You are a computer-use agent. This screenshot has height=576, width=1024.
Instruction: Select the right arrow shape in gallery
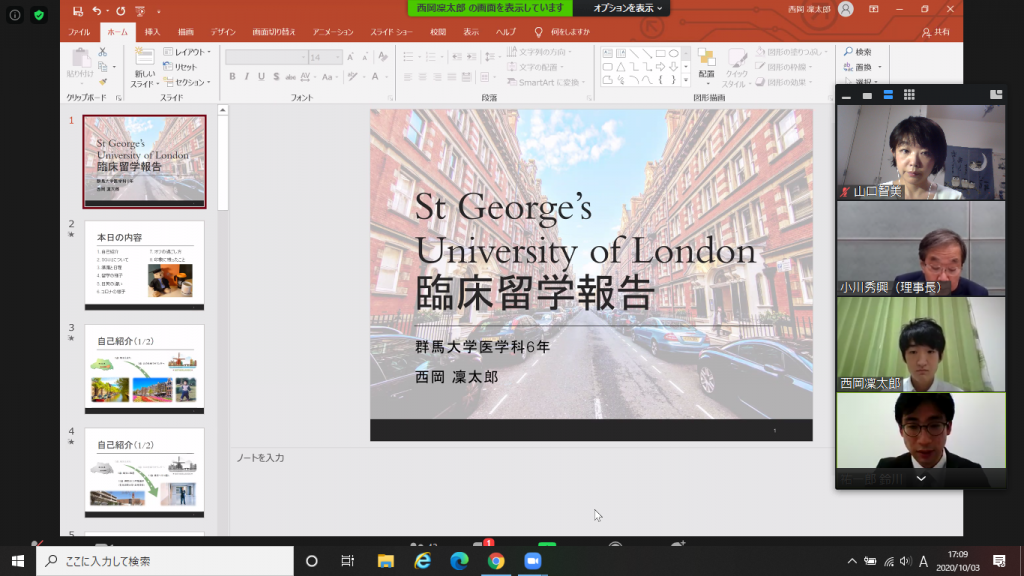pyautogui.click(x=660, y=67)
